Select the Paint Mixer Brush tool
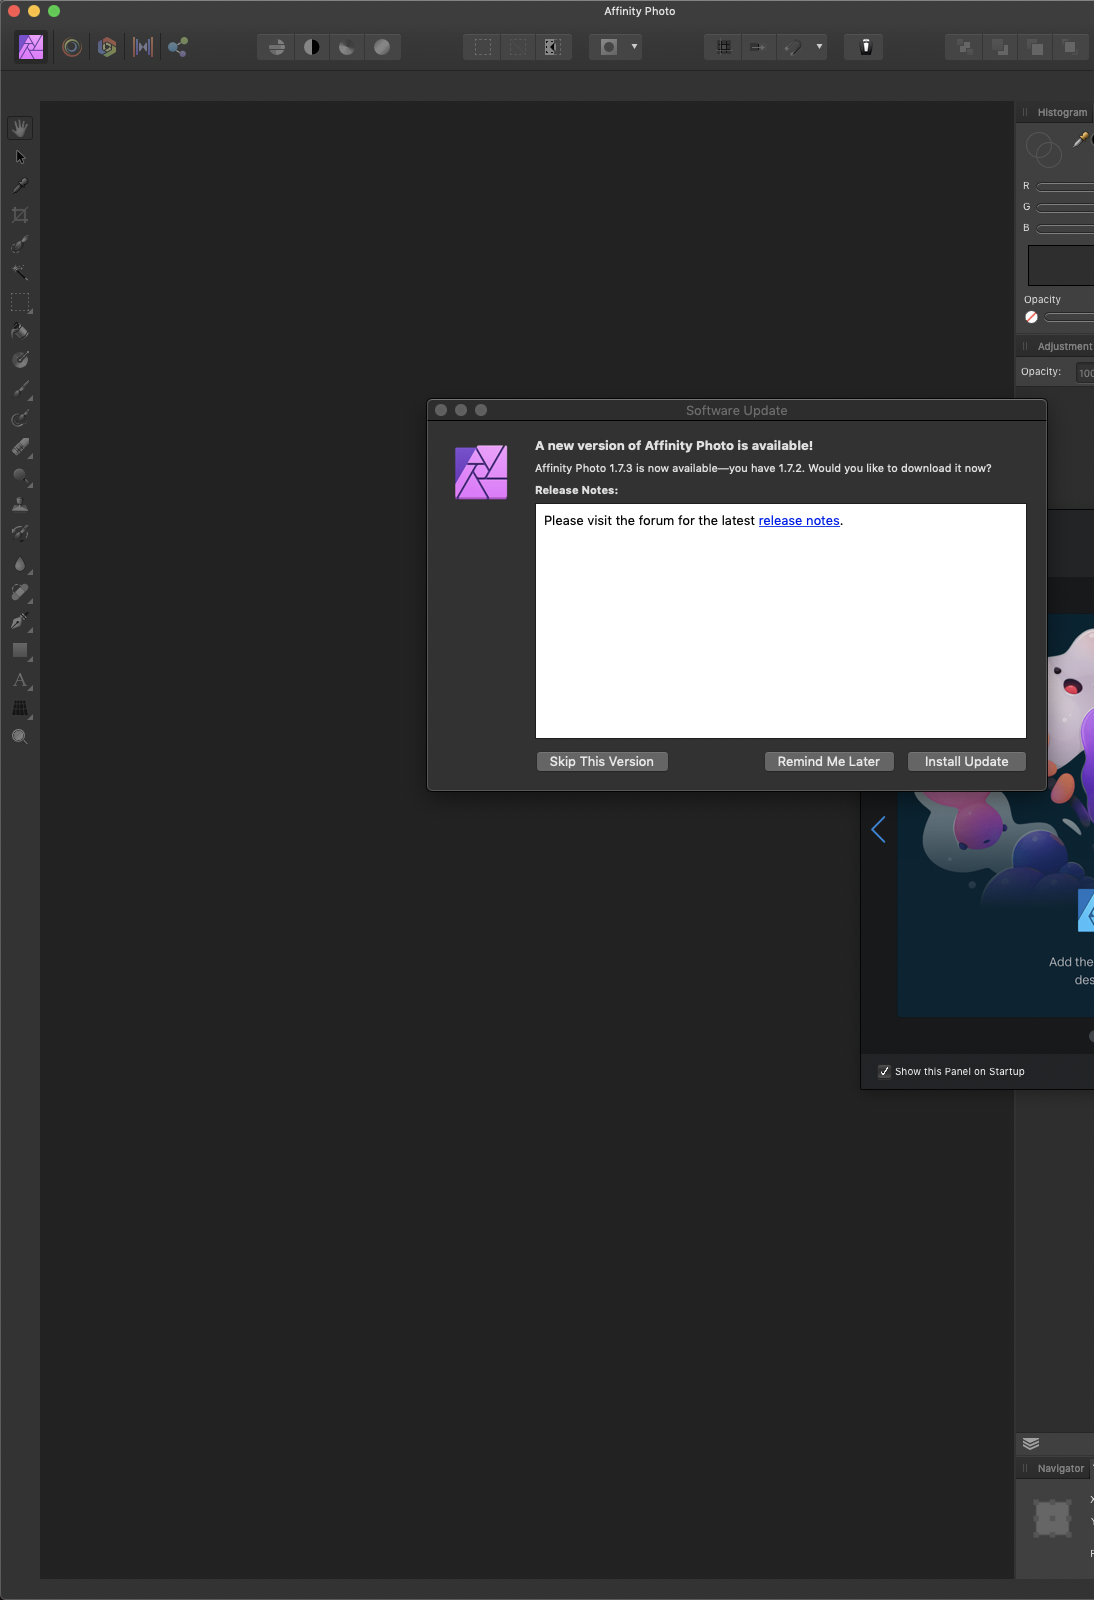 click(20, 418)
